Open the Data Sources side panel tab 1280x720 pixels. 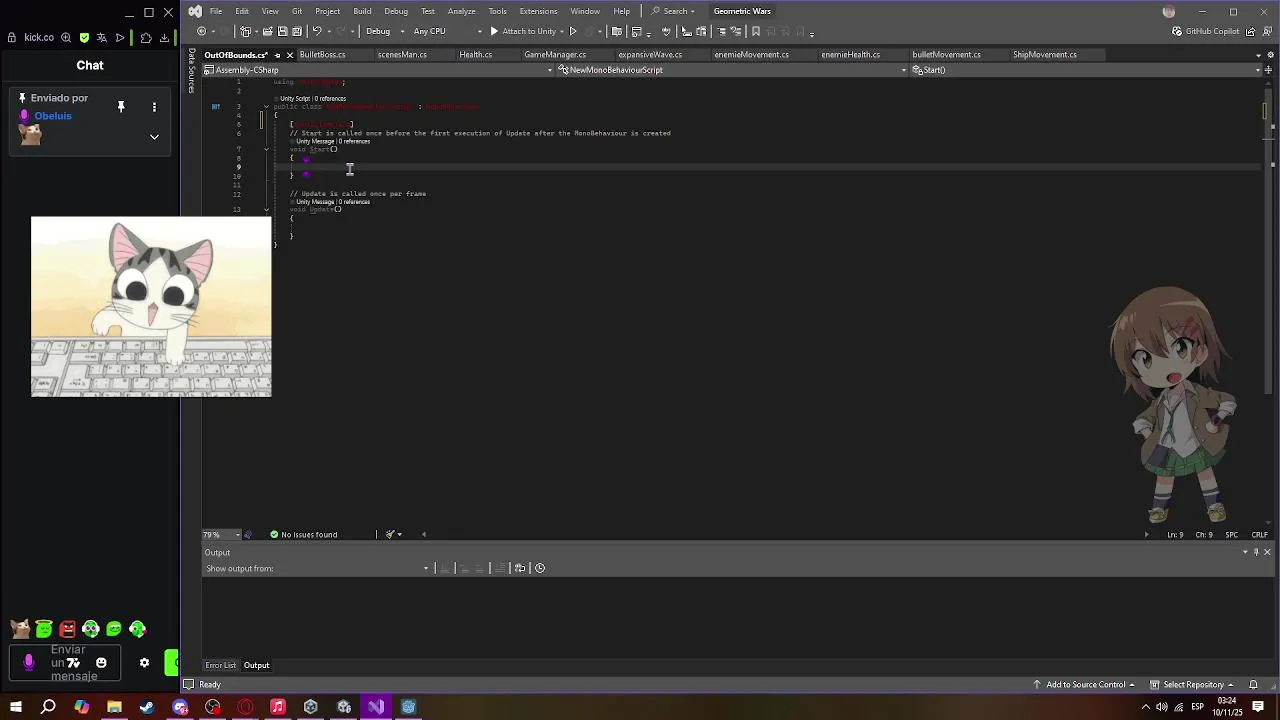click(x=192, y=70)
